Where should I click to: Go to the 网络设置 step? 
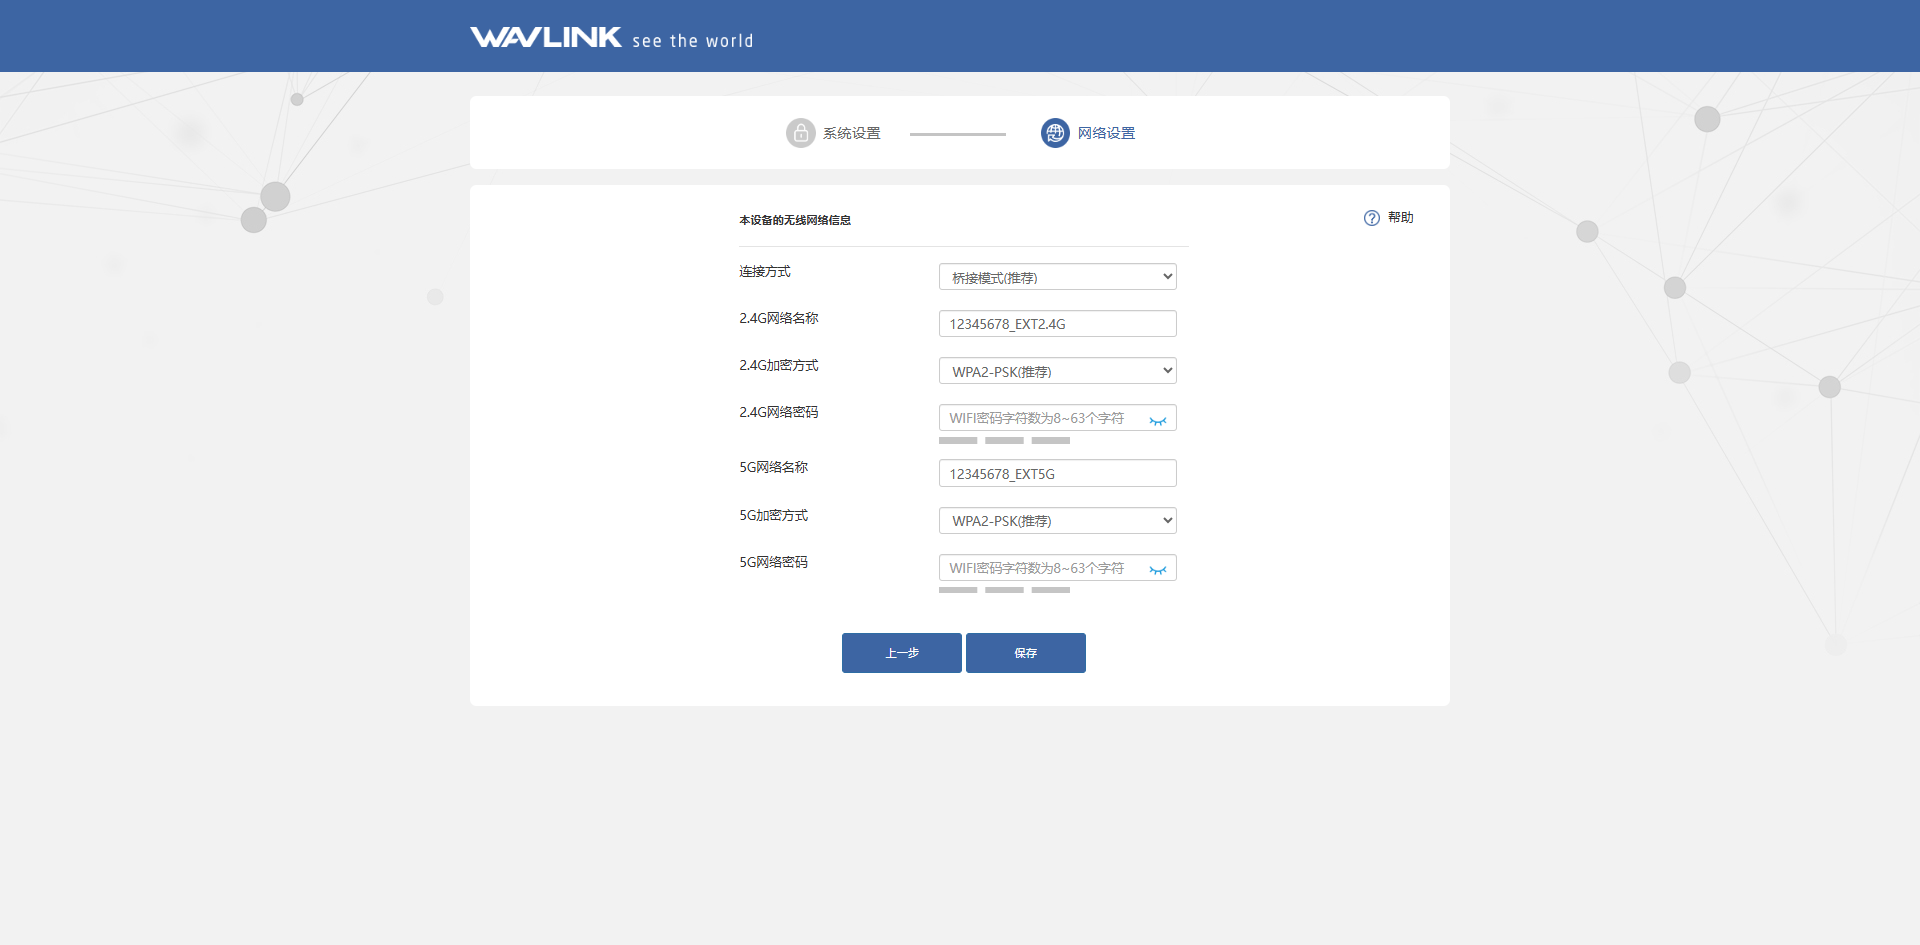coord(1106,133)
